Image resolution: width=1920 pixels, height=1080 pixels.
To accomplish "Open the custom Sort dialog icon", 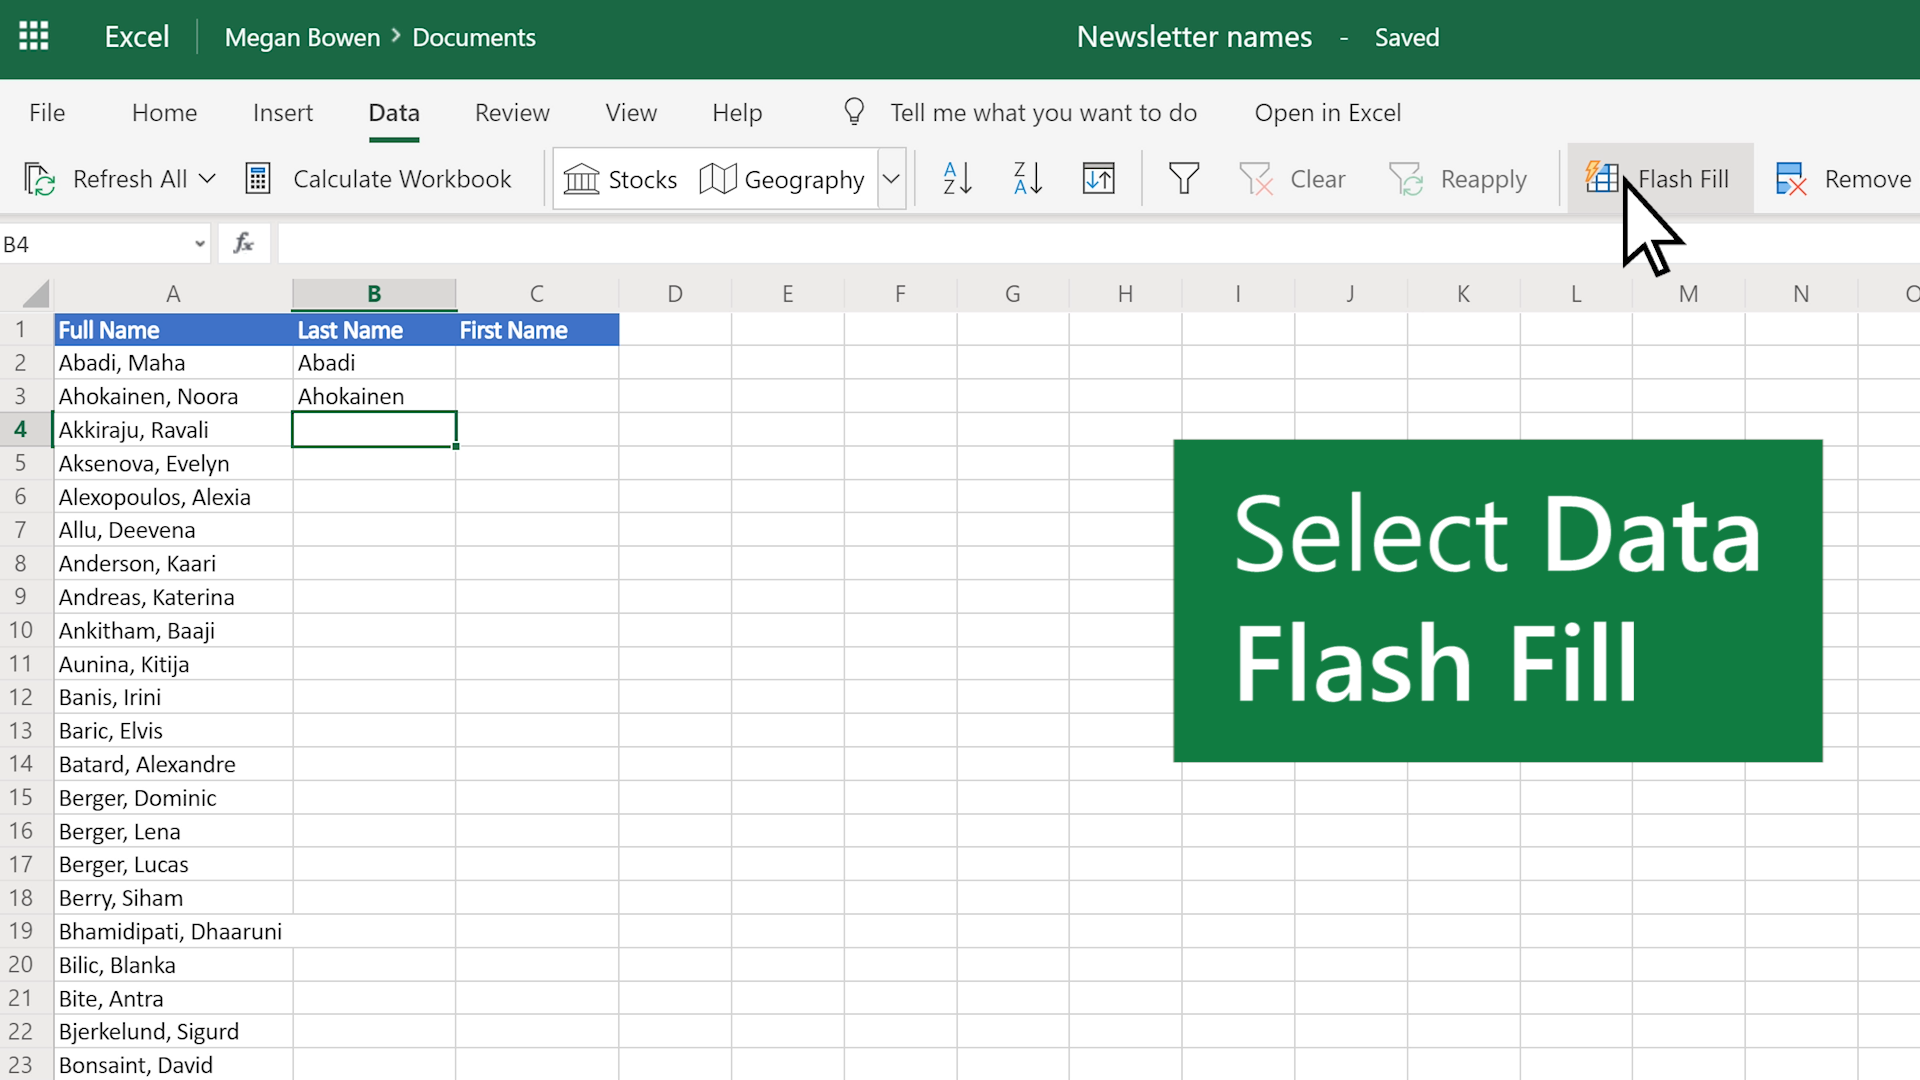I will click(1098, 178).
